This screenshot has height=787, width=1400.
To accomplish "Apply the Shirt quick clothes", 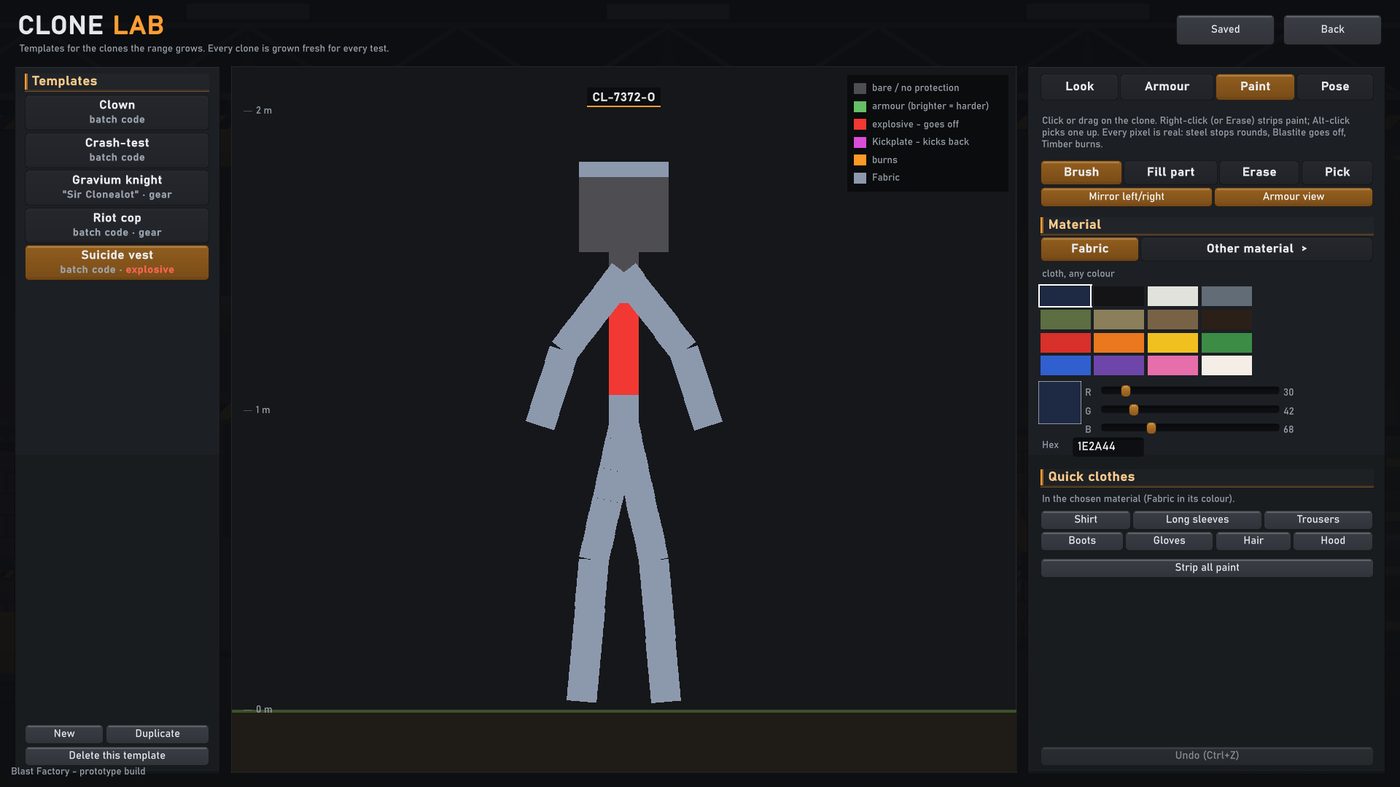I will coord(1085,520).
